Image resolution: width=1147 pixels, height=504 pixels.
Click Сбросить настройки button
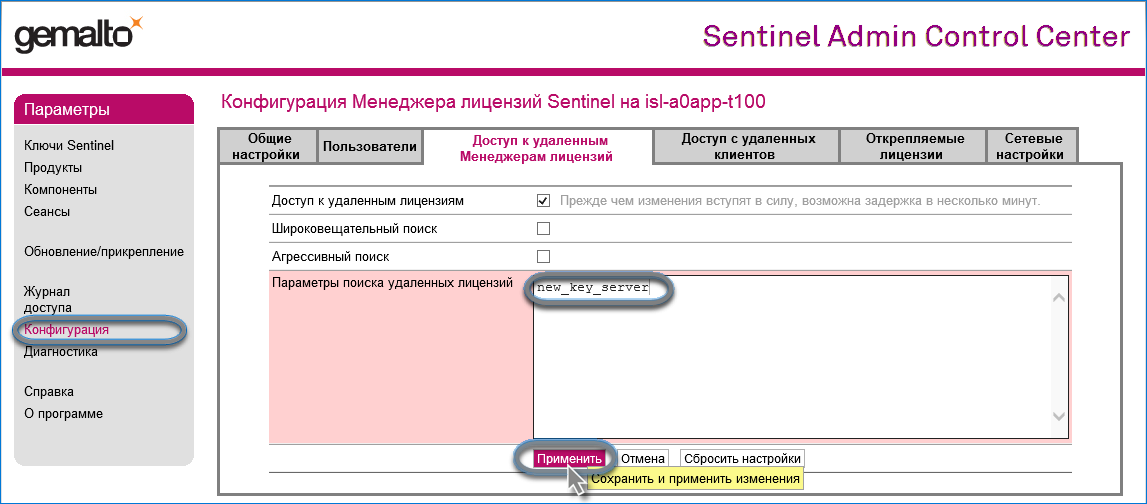[742, 459]
